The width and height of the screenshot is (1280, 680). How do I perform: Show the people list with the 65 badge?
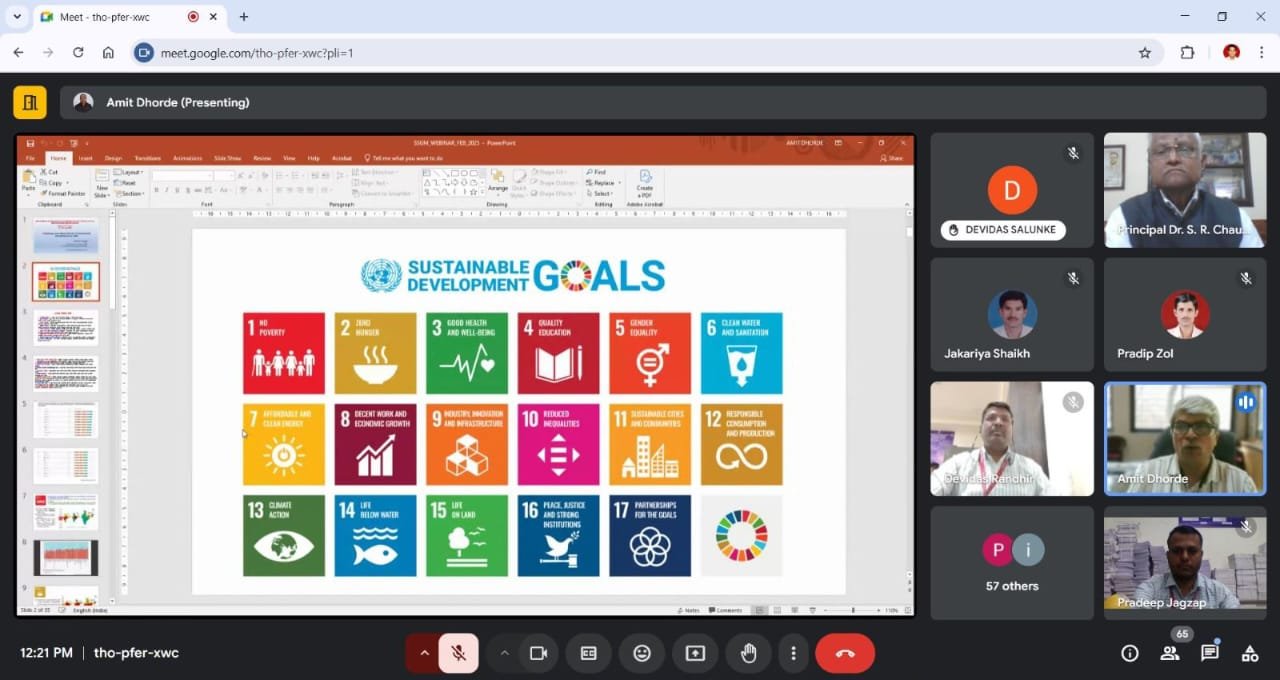click(x=1170, y=653)
